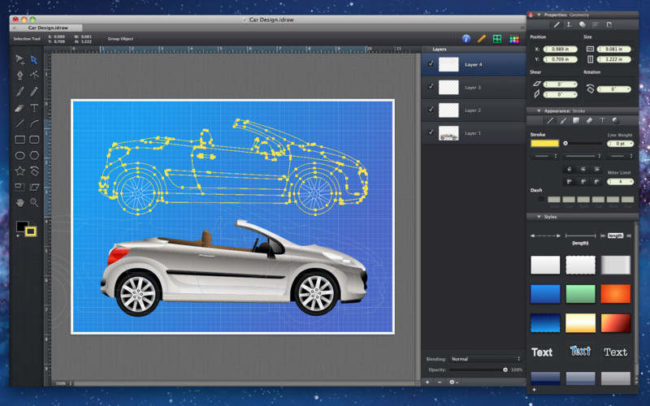Select the Rectangle shape tool
Screen dimensions: 650x406
[x=19, y=139]
